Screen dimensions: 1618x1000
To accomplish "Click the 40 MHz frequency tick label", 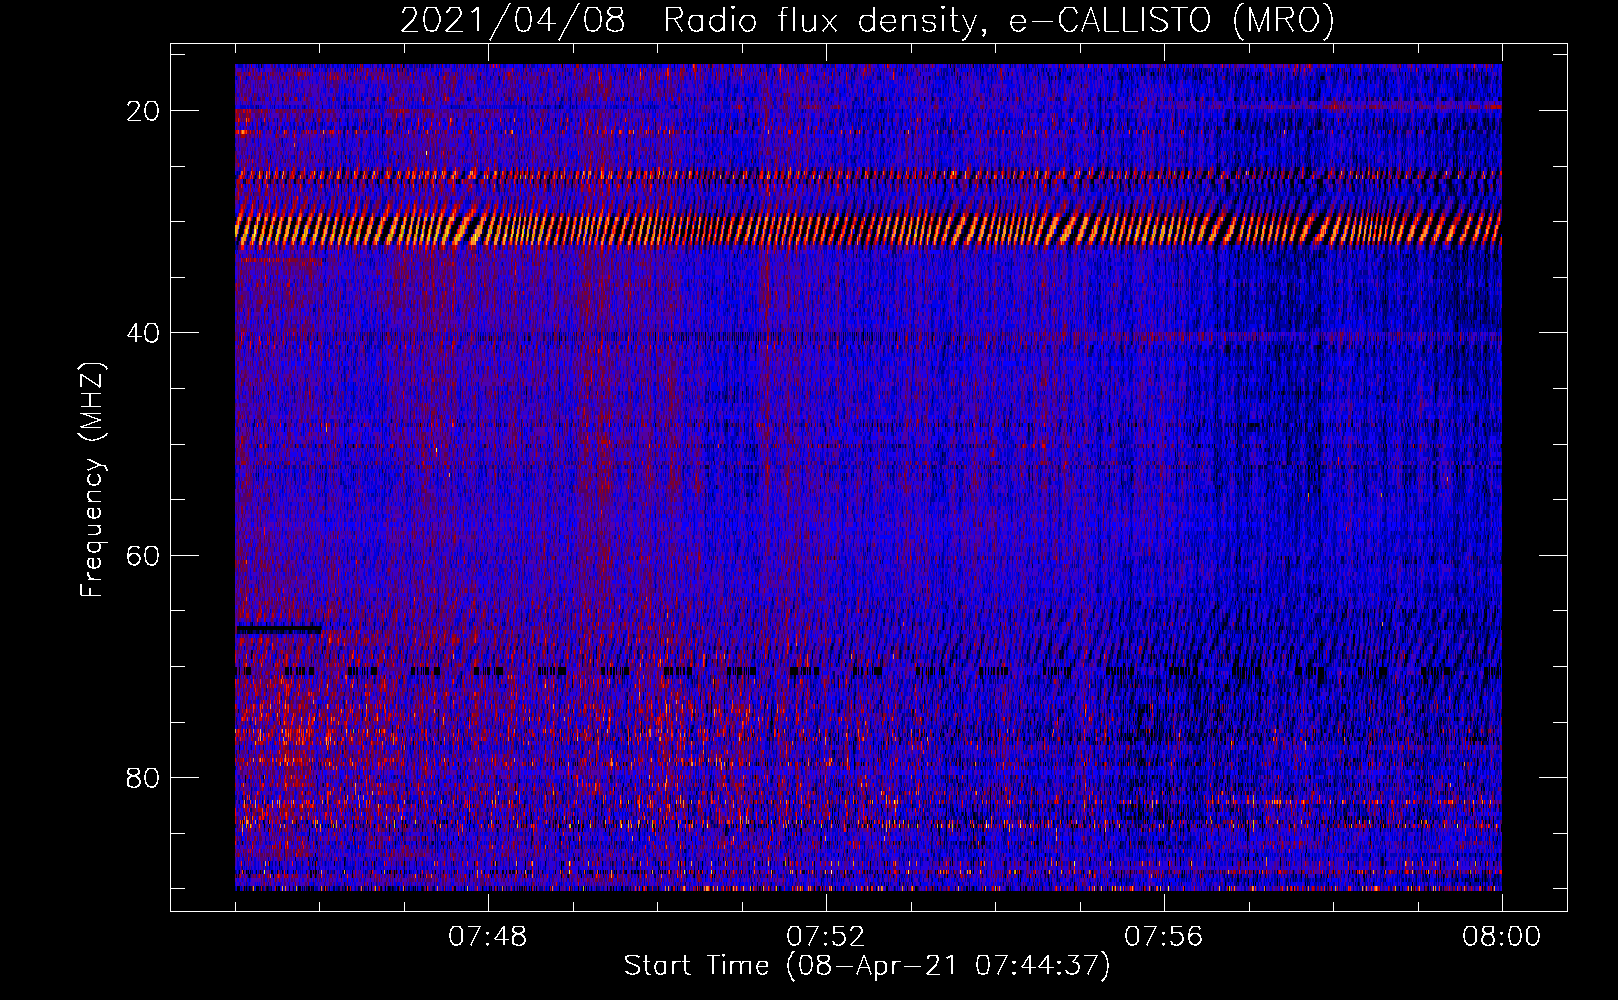I will click(x=143, y=333).
